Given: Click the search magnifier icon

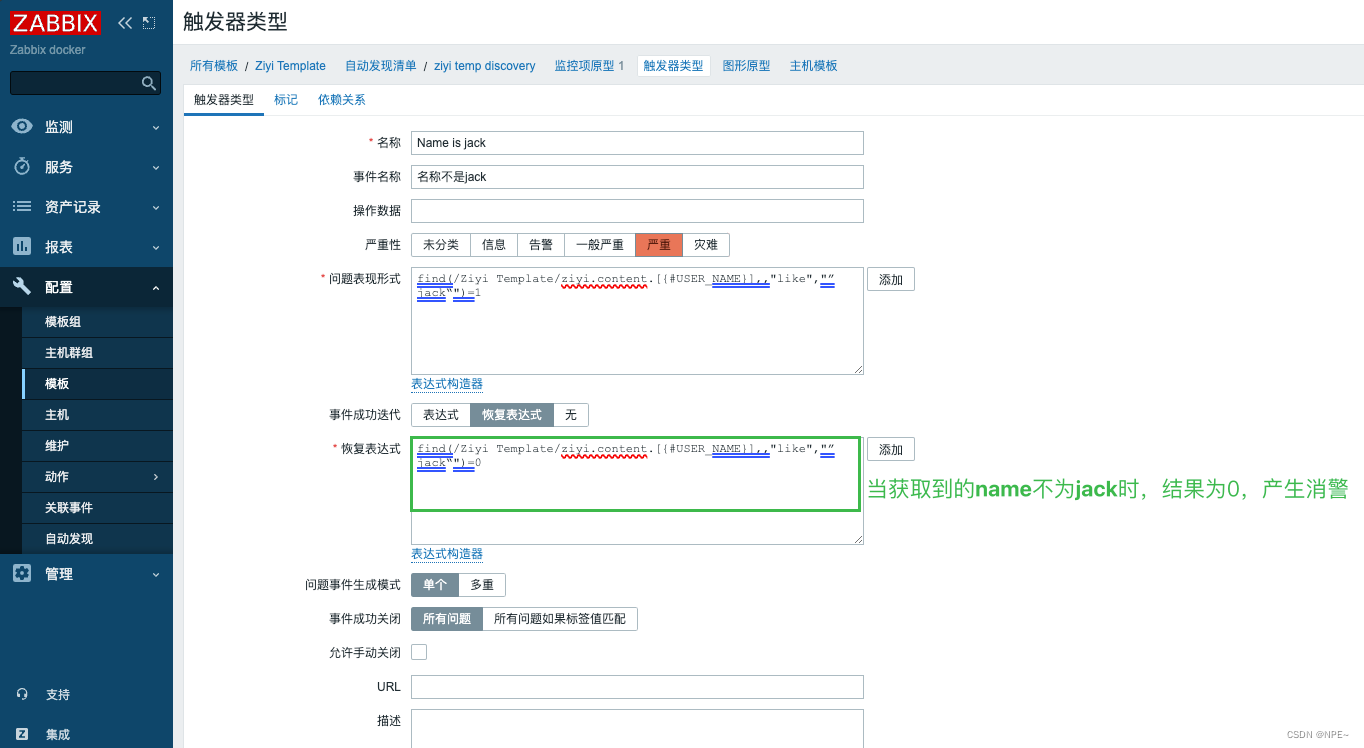Looking at the screenshot, I should [148, 83].
